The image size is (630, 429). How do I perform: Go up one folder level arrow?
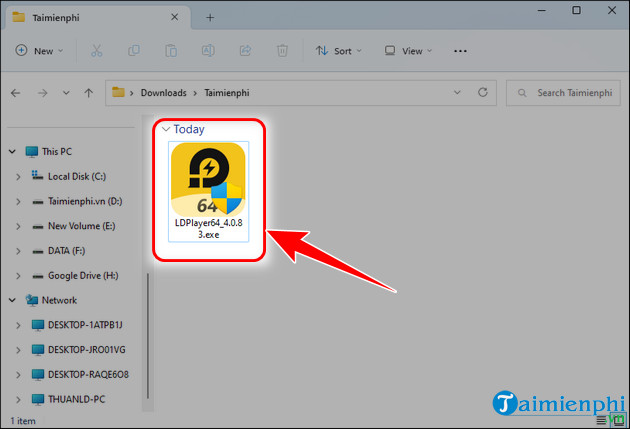coord(89,93)
